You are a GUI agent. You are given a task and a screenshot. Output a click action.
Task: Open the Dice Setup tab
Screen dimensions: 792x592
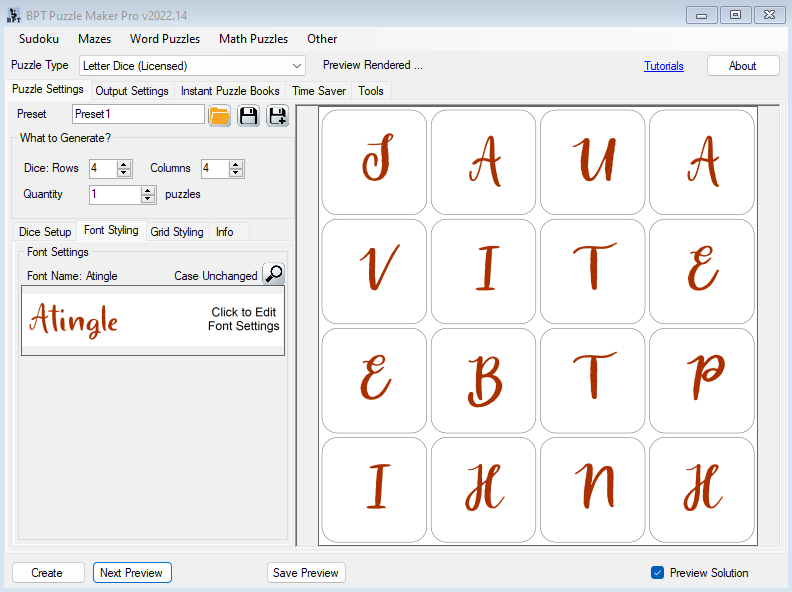click(45, 232)
